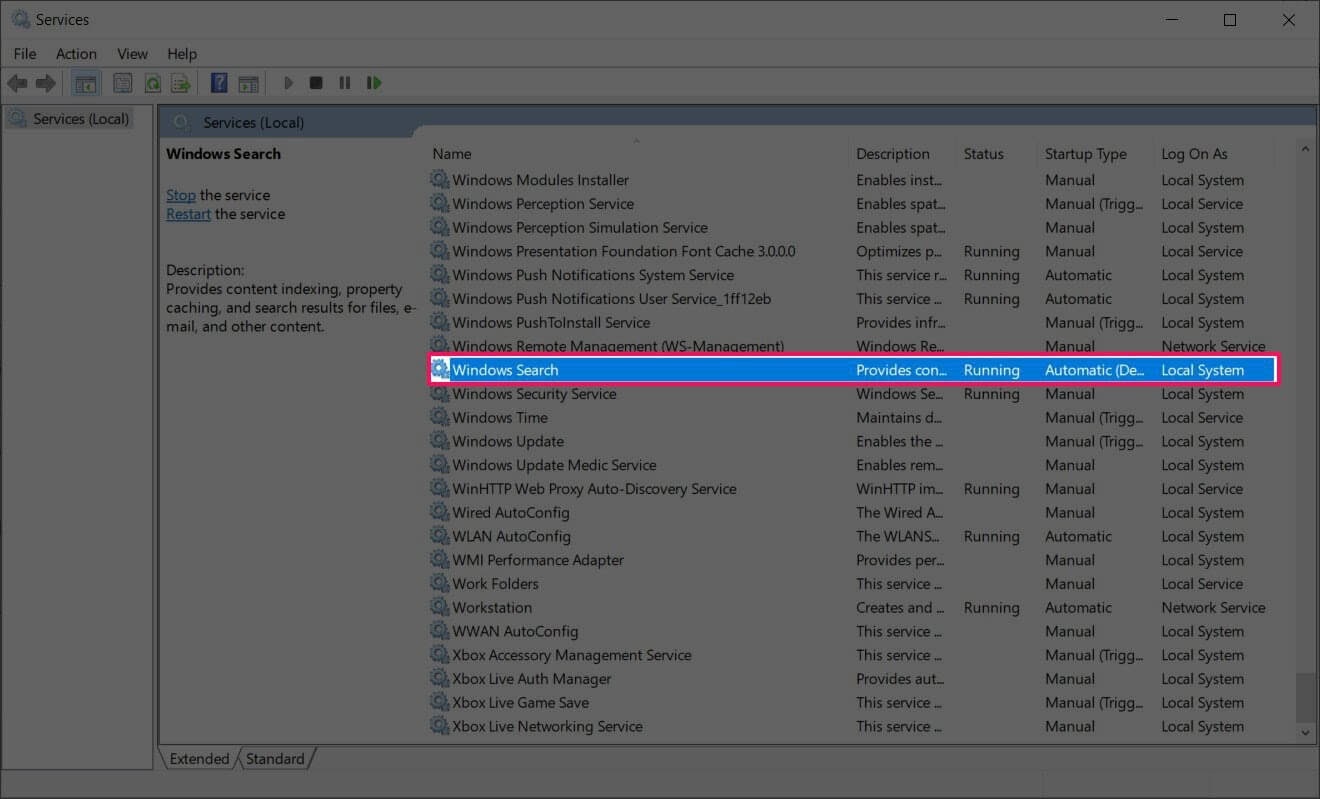Click the scroll down arrow of services list
The height and width of the screenshot is (799, 1320).
[x=1304, y=733]
